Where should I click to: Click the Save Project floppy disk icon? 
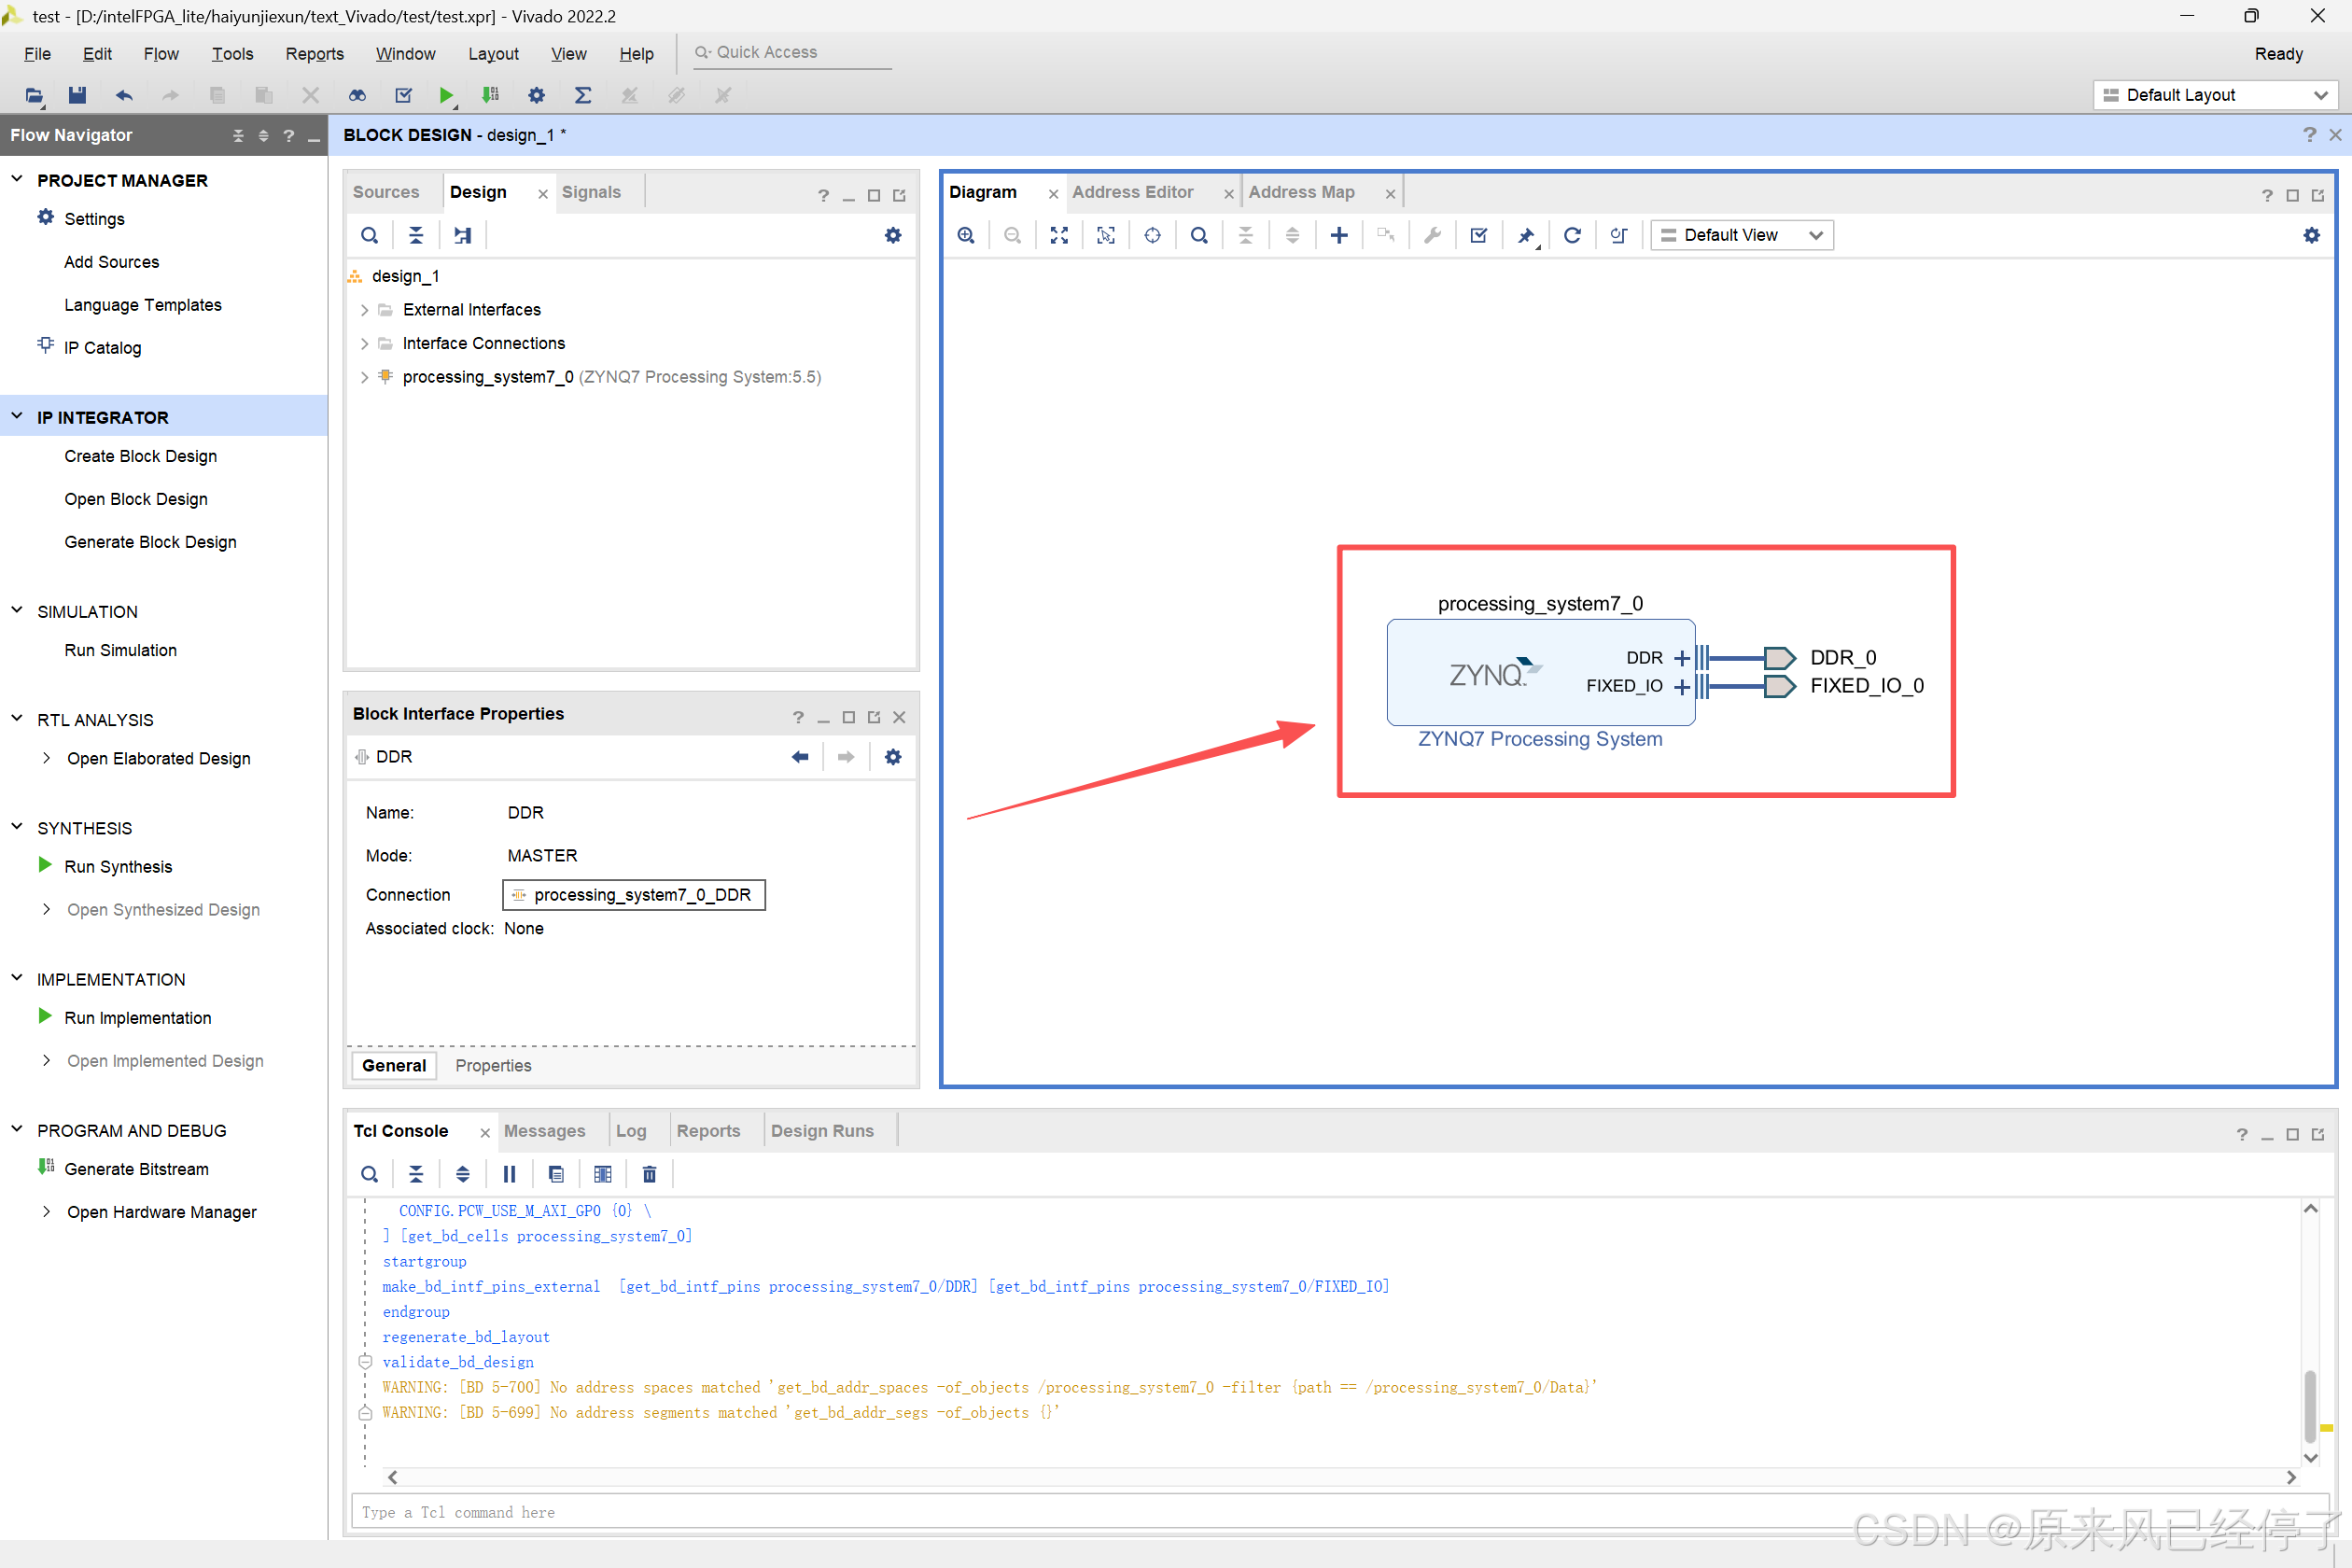[77, 95]
